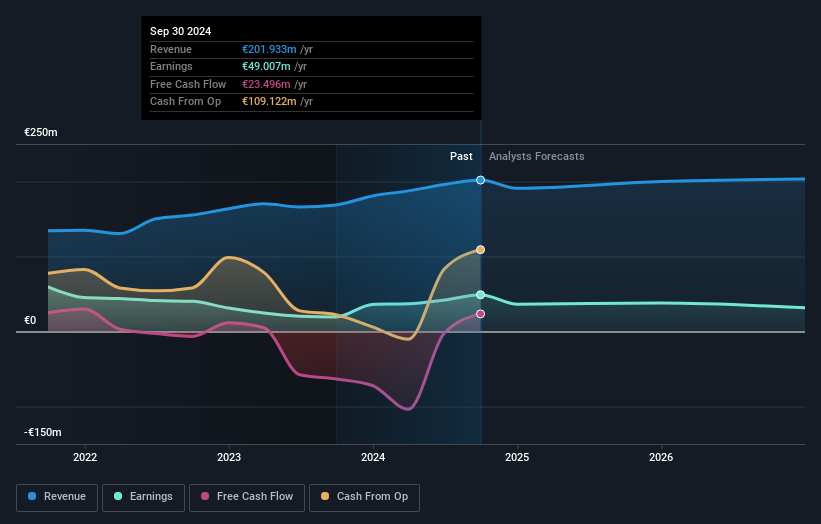Click the pink Free Cash Flow data point
This screenshot has height=524, width=821.
point(480,314)
